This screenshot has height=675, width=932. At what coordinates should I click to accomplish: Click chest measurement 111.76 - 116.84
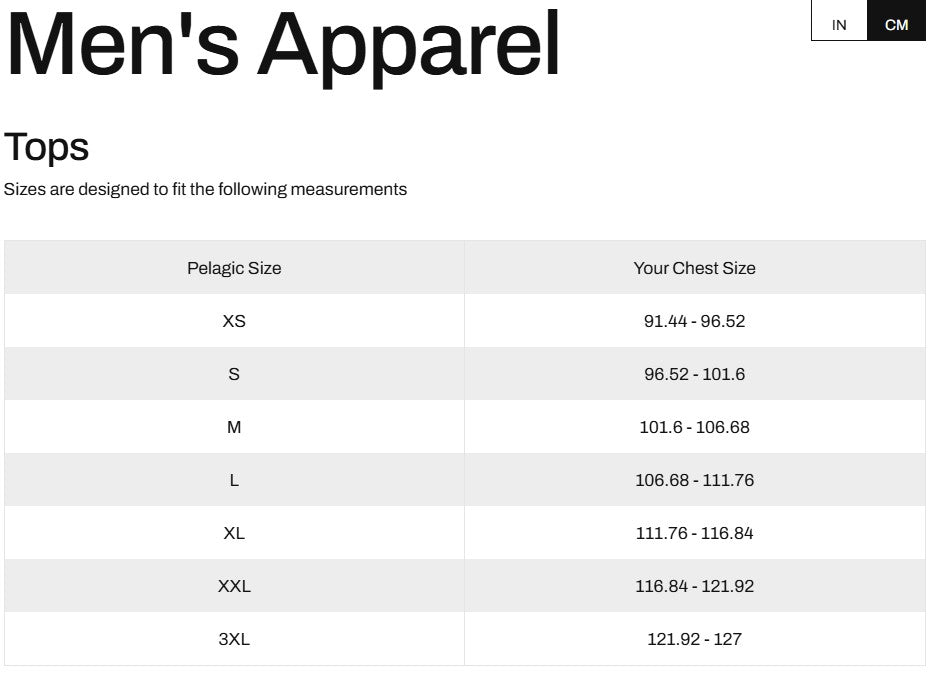[x=694, y=533]
